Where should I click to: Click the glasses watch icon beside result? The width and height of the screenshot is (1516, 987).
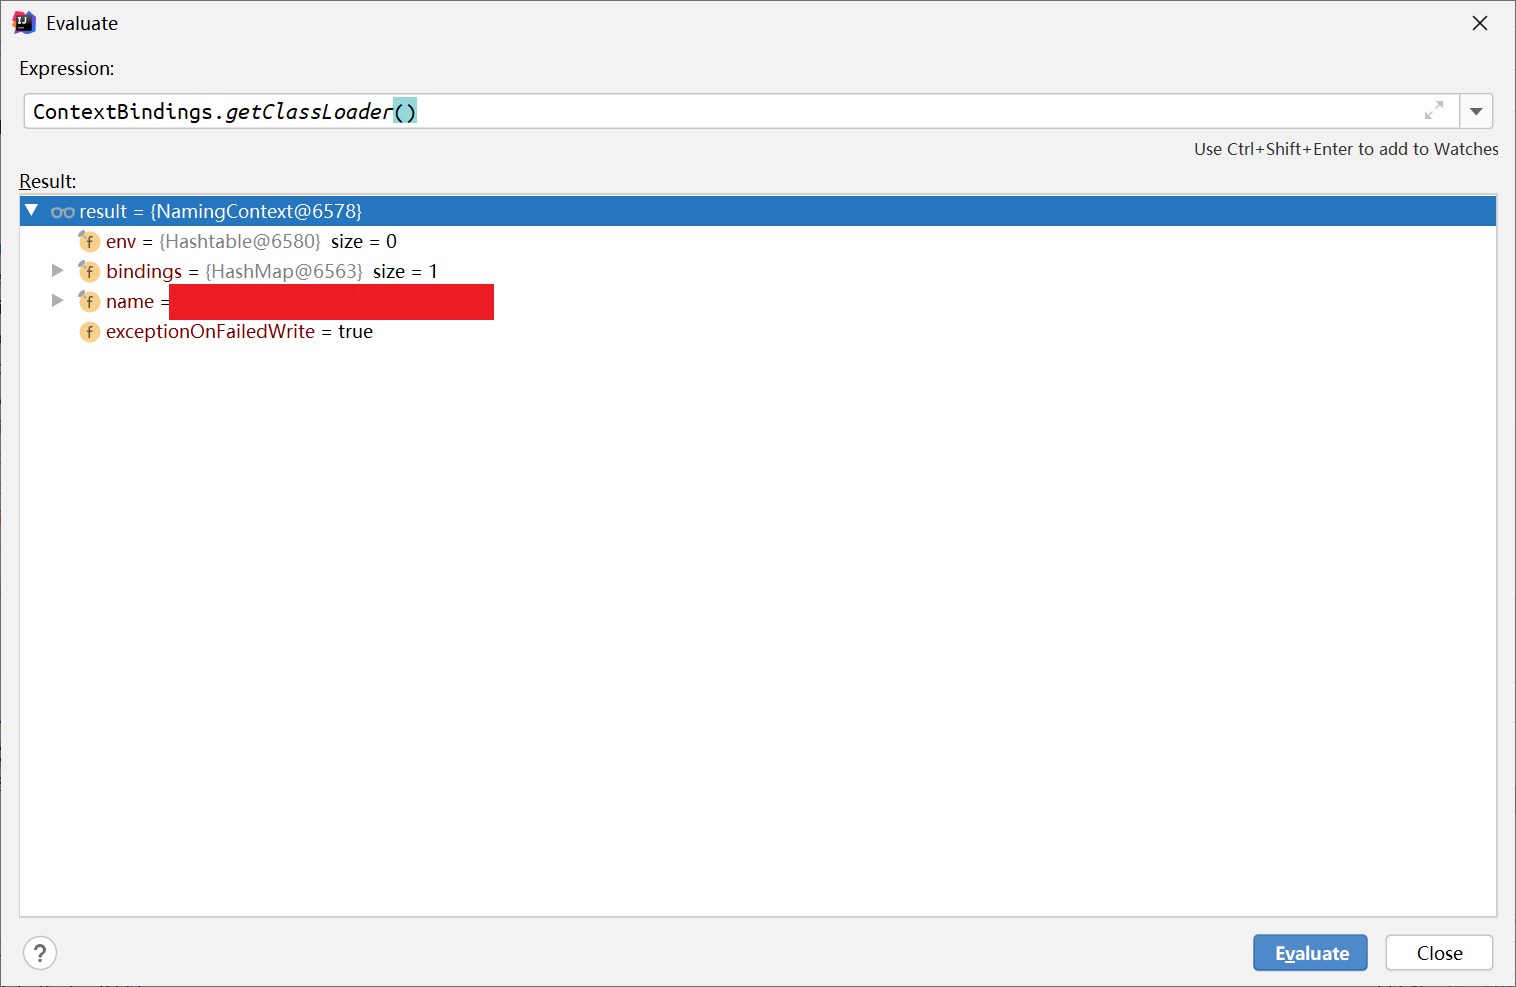coord(63,212)
